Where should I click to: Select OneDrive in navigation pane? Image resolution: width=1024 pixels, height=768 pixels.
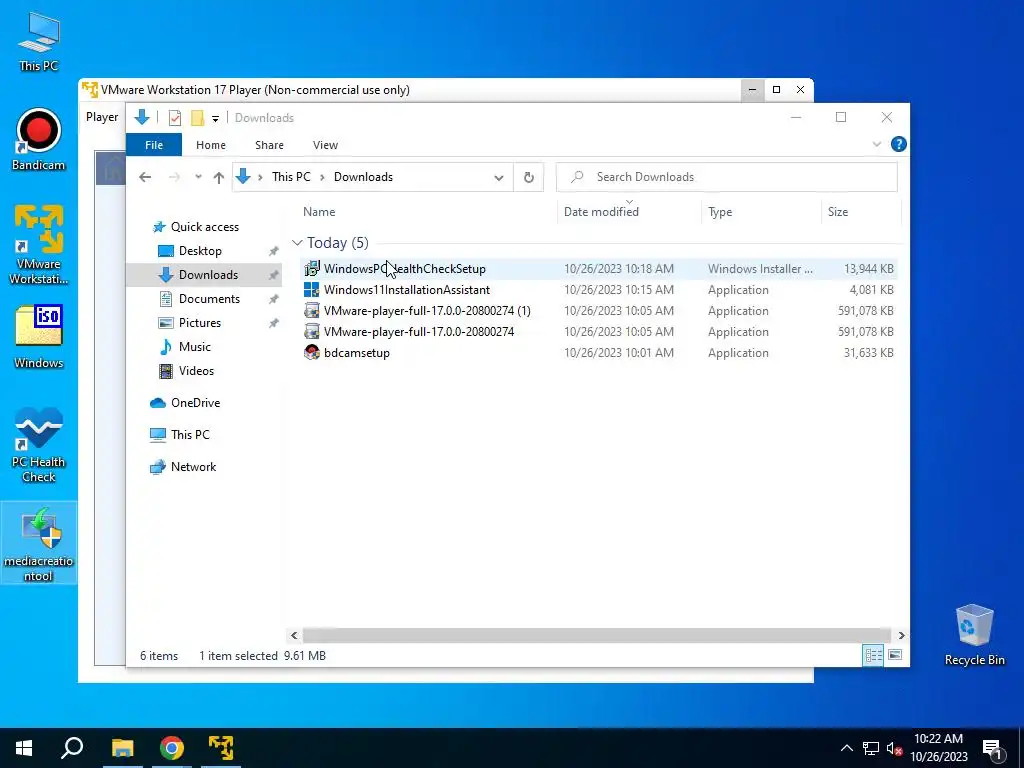[x=195, y=403]
